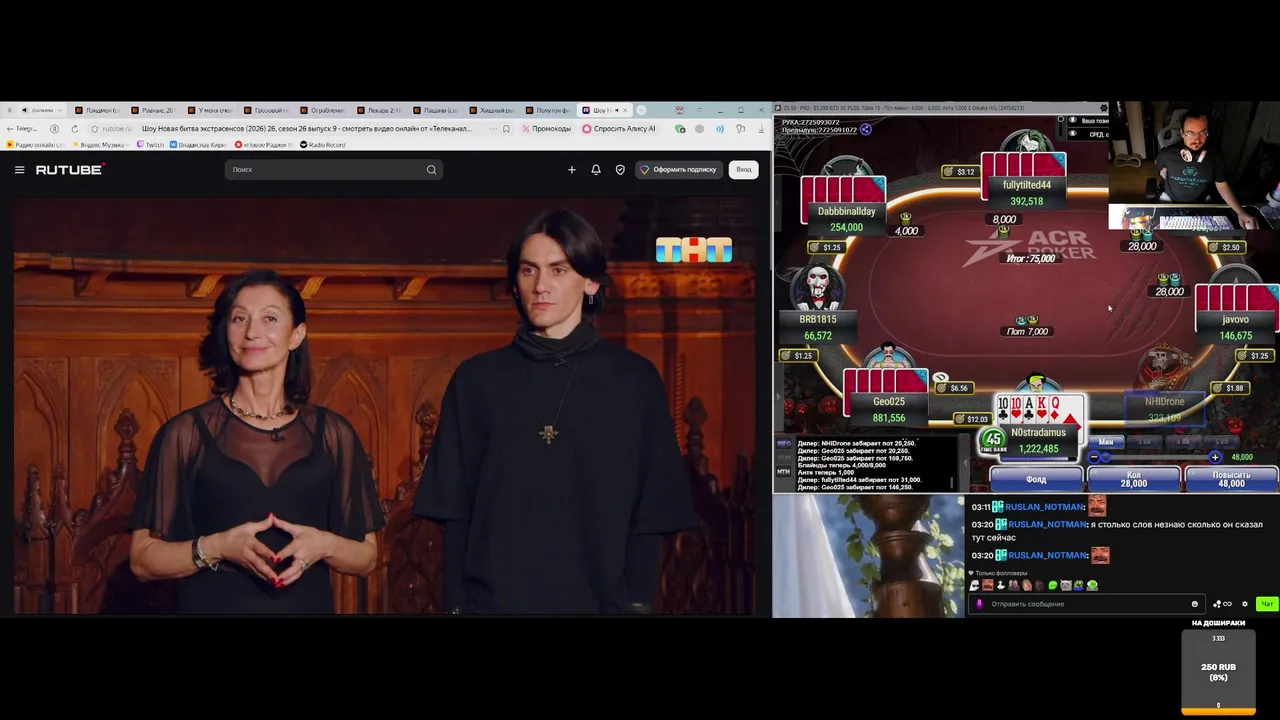Click the purple microphone icon in chat input

coord(979,604)
